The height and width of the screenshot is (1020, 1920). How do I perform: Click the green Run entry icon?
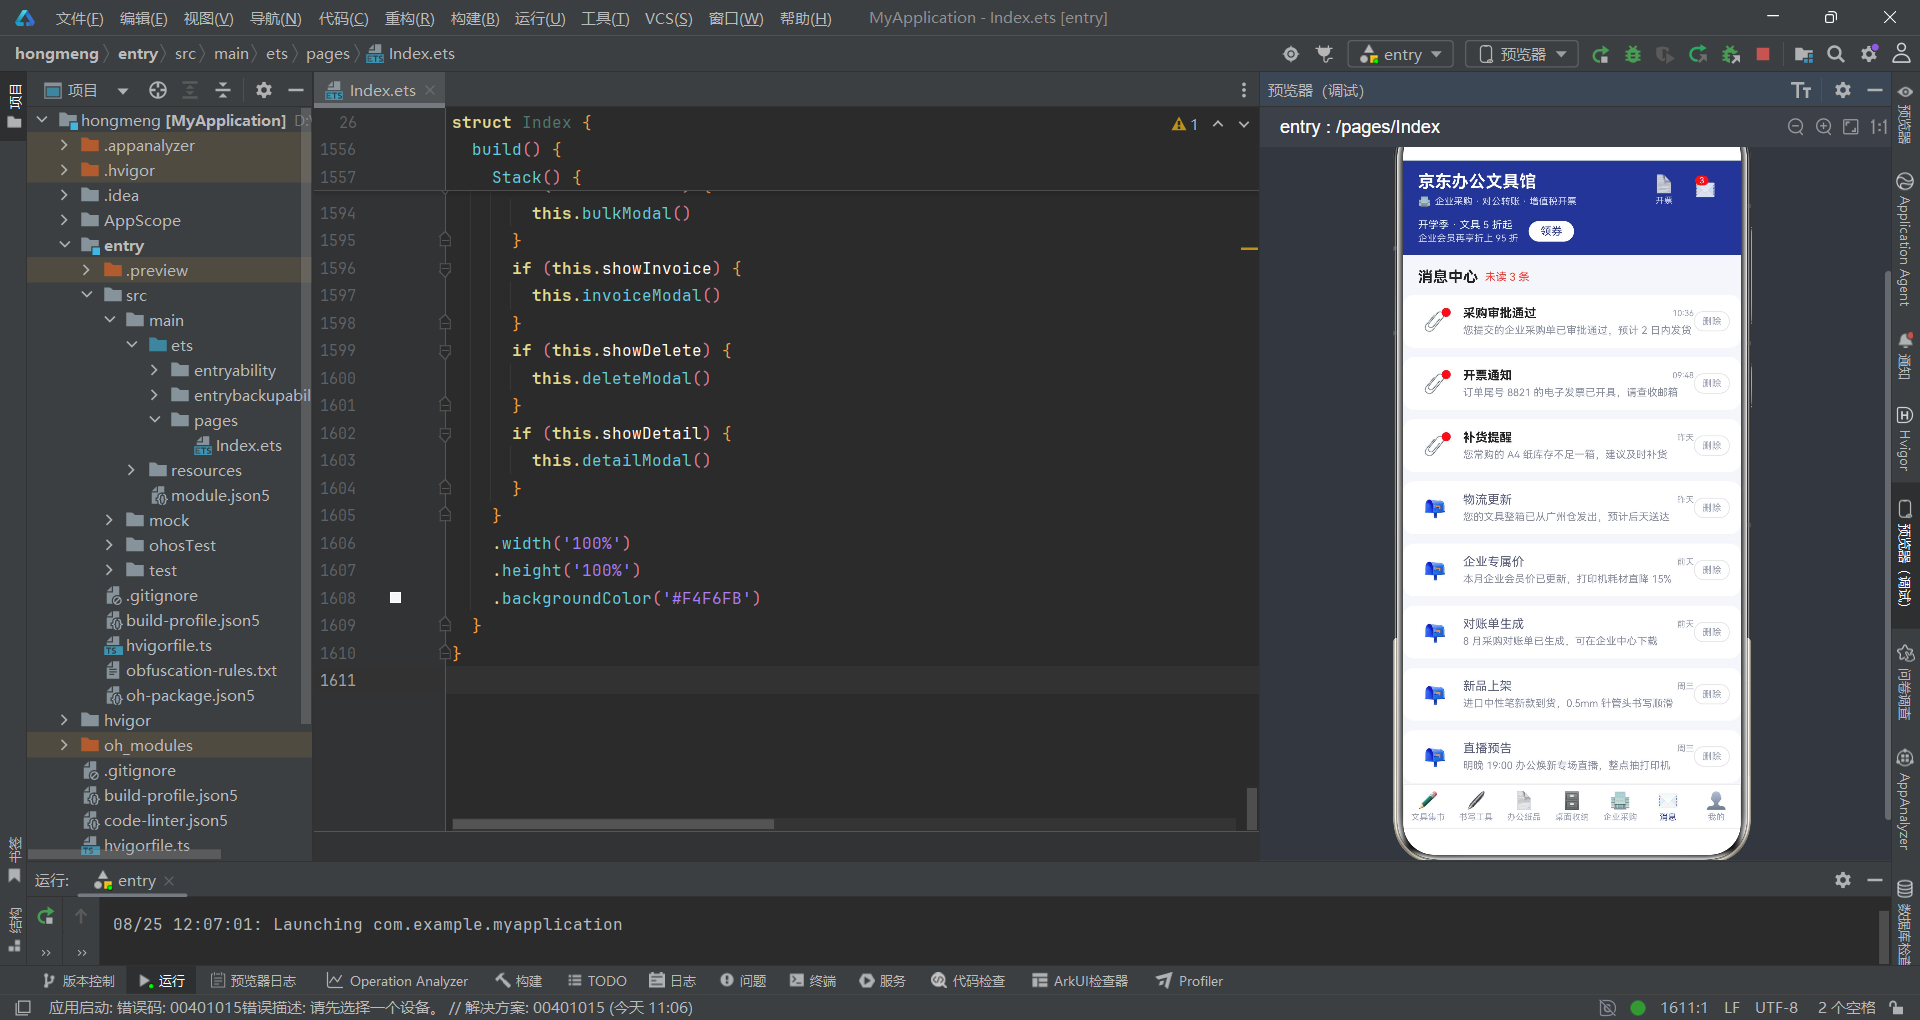pos(1600,54)
